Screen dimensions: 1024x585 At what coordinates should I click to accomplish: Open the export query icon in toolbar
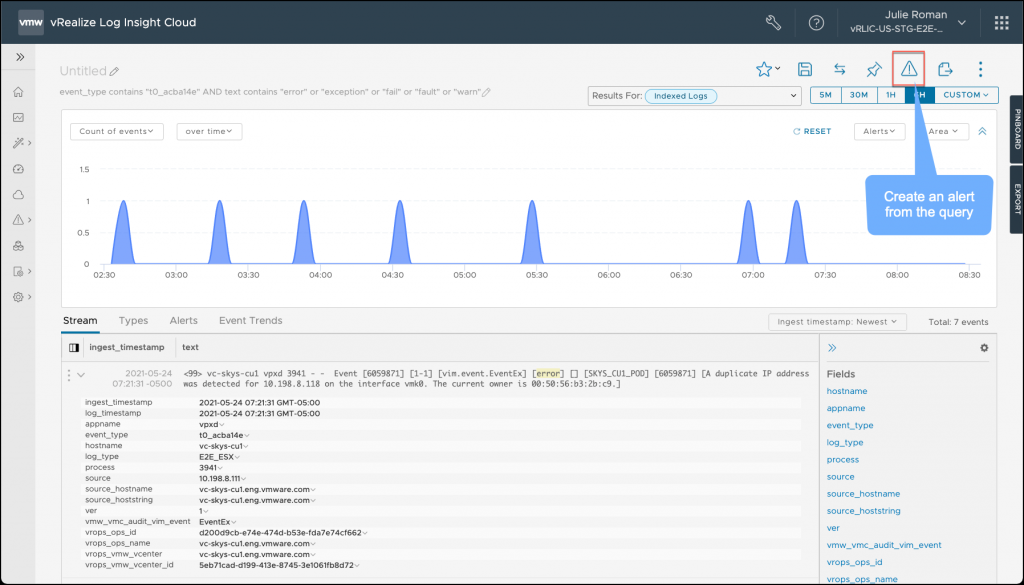(945, 69)
